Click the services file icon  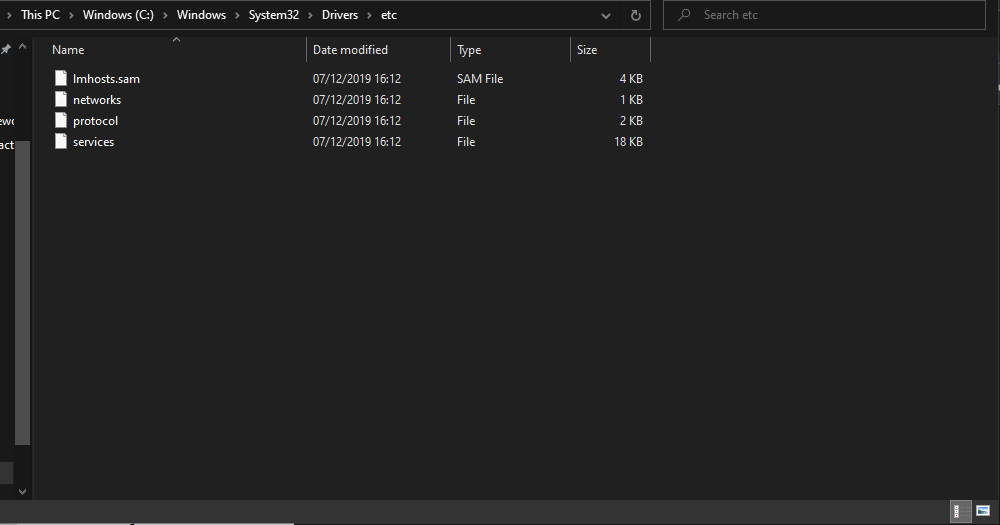(61, 142)
